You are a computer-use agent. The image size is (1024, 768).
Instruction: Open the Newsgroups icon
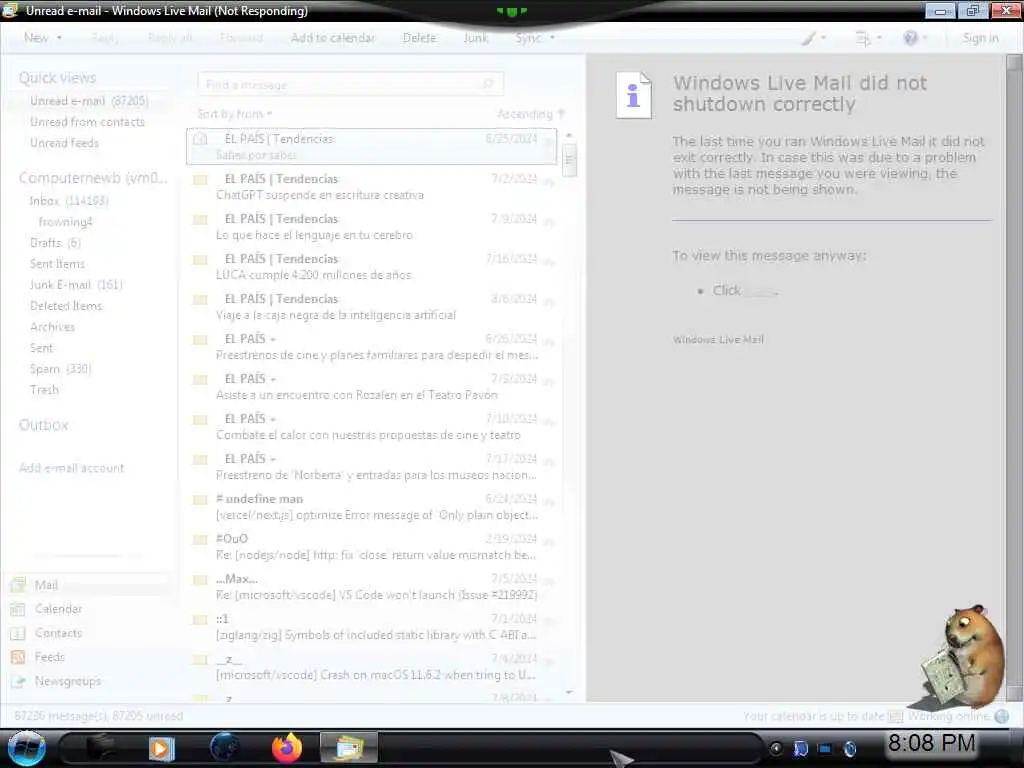pos(18,681)
